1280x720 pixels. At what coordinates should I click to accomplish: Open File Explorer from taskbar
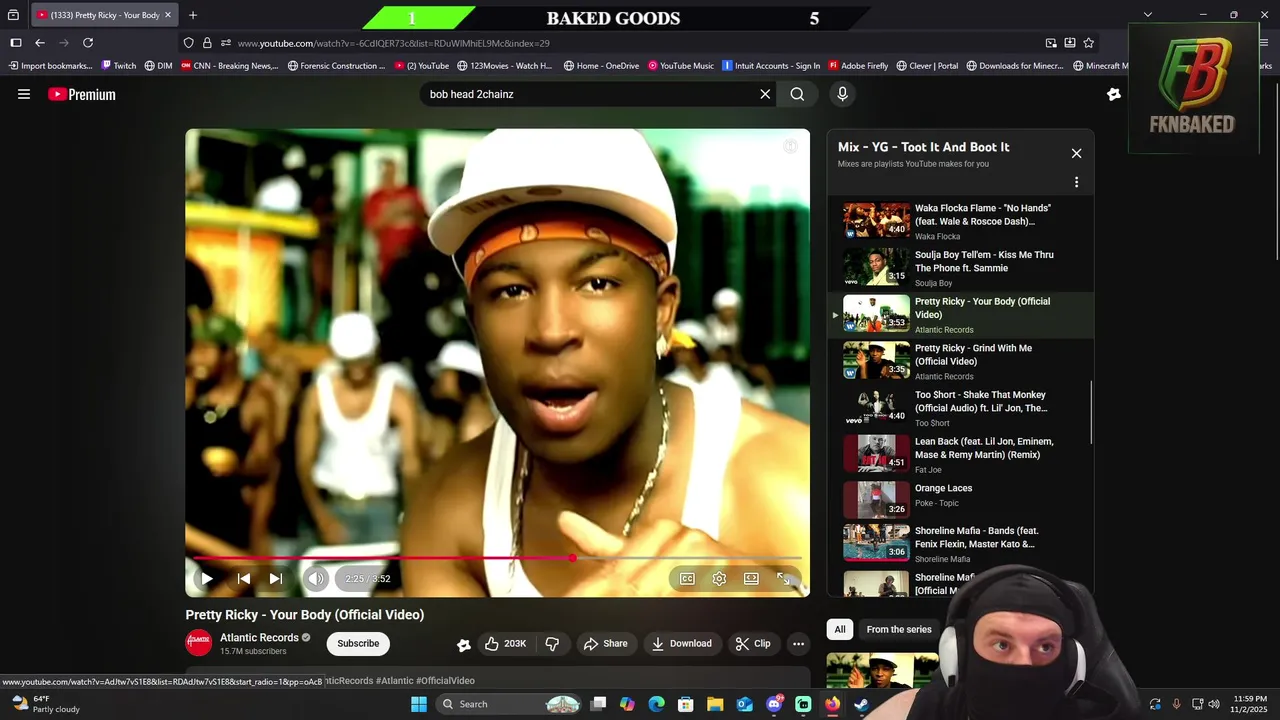tap(715, 704)
